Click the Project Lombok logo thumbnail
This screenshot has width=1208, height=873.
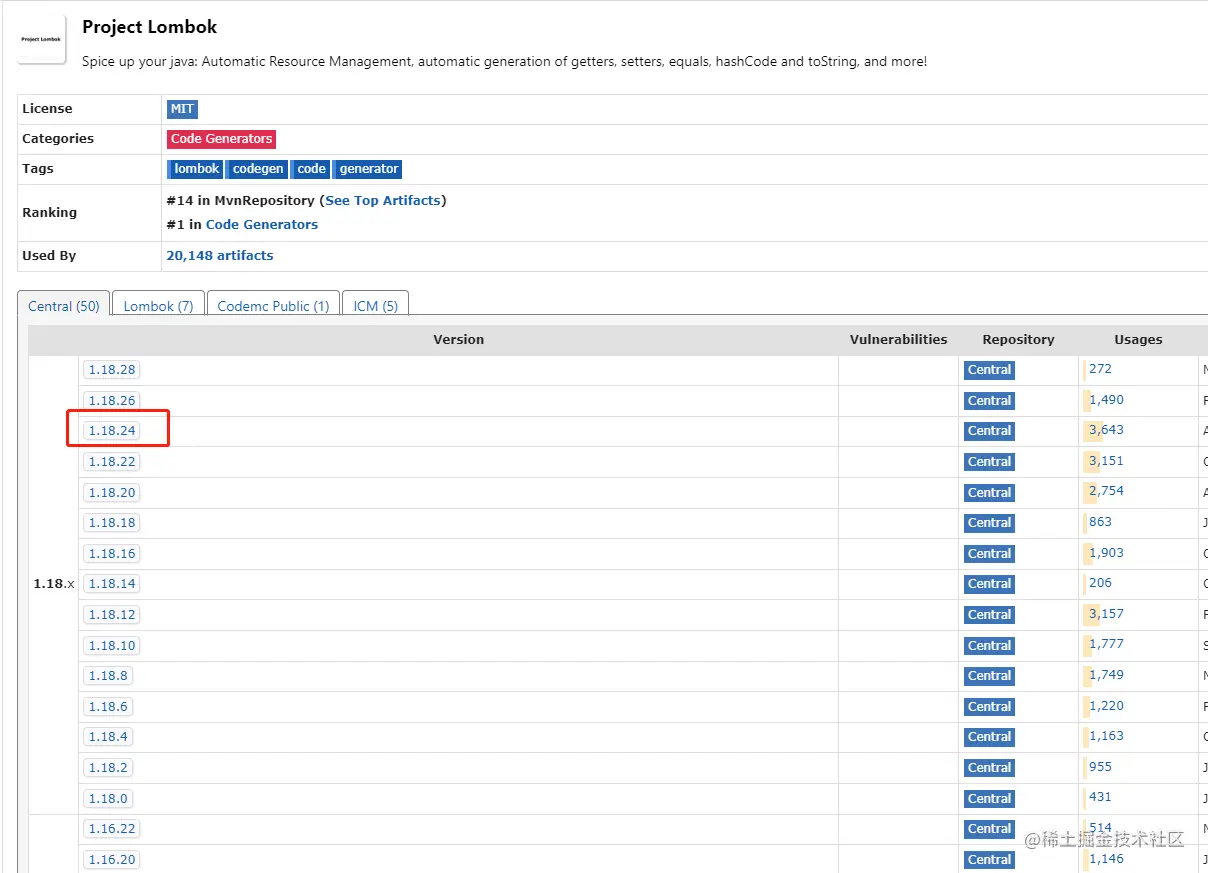41,39
